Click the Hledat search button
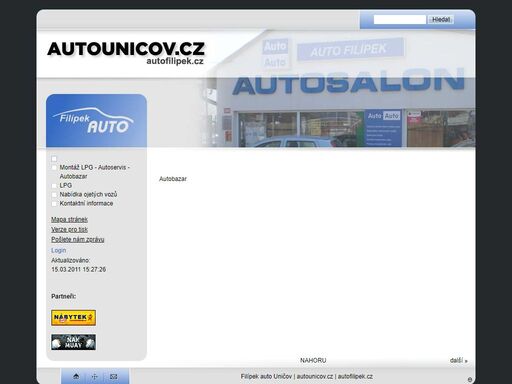The width and height of the screenshot is (512, 384). pyautogui.click(x=441, y=20)
